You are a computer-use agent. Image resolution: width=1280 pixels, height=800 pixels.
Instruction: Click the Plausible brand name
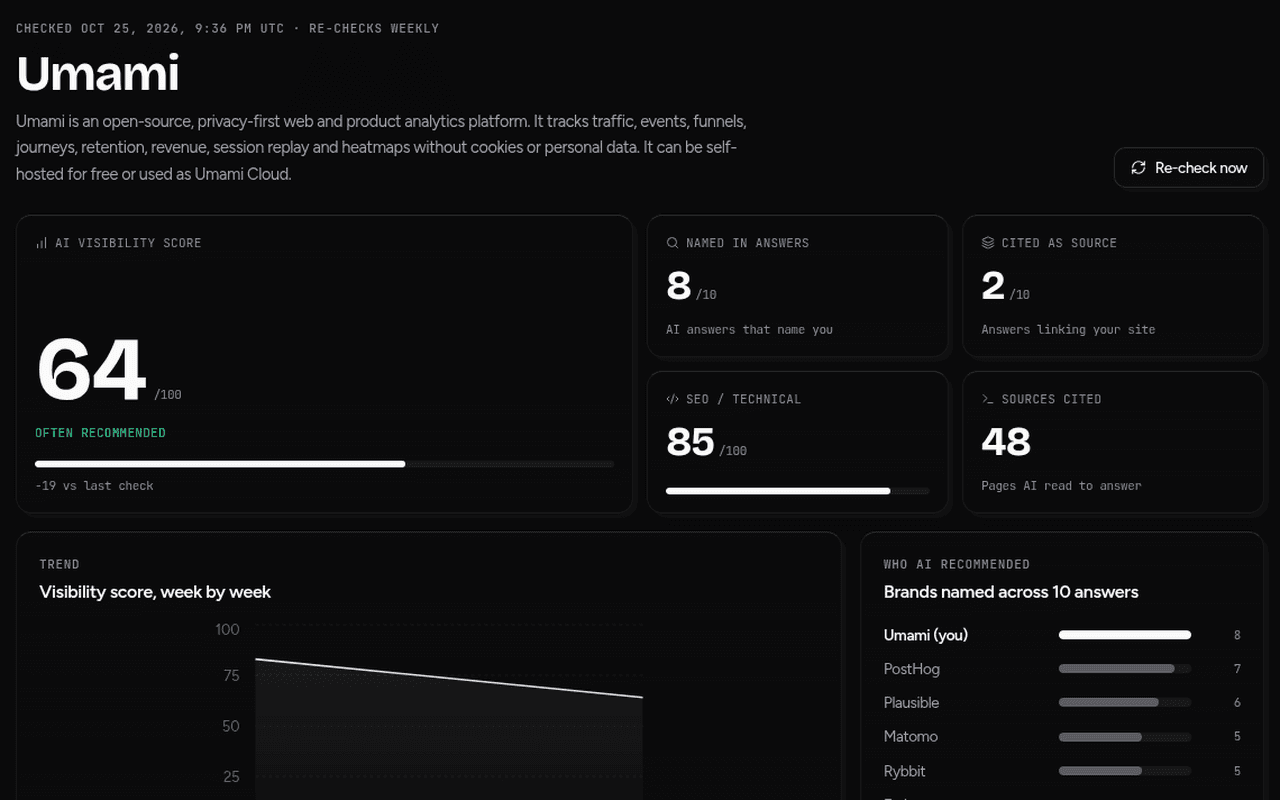(912, 703)
